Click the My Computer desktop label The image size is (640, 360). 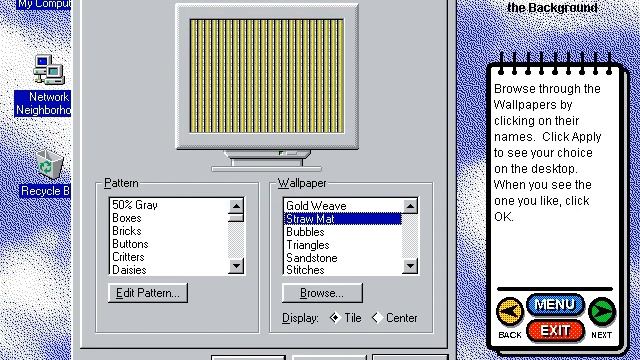tap(44, 4)
